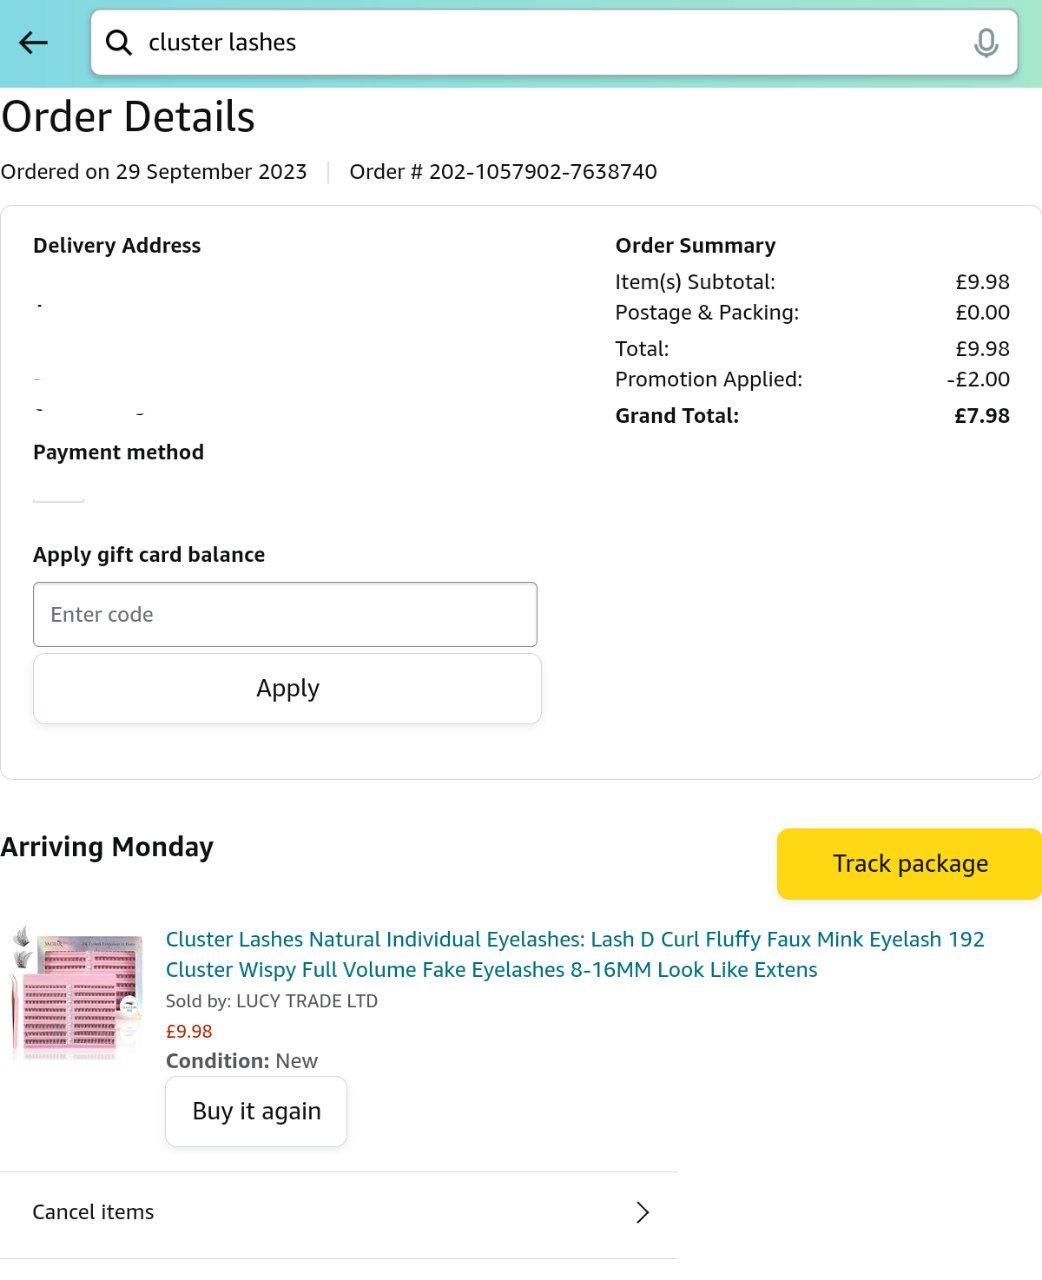
Task: Click the gift card Enter code field
Action: point(285,614)
